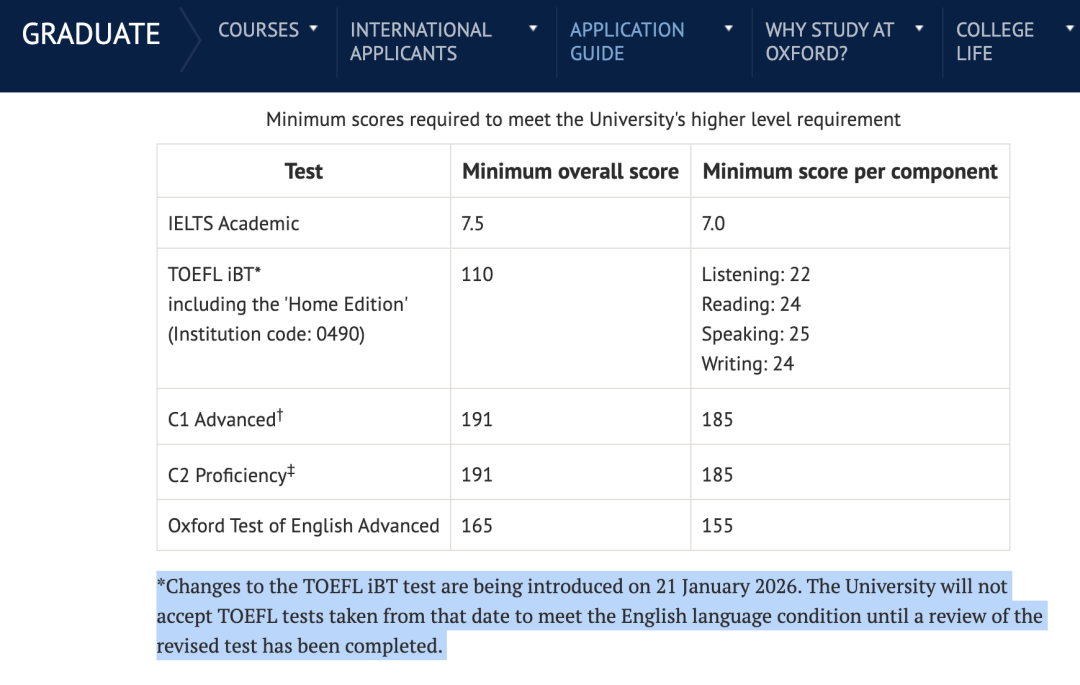Expand the arrow beside WHY STUDY AT OXFORD?

coord(919,28)
